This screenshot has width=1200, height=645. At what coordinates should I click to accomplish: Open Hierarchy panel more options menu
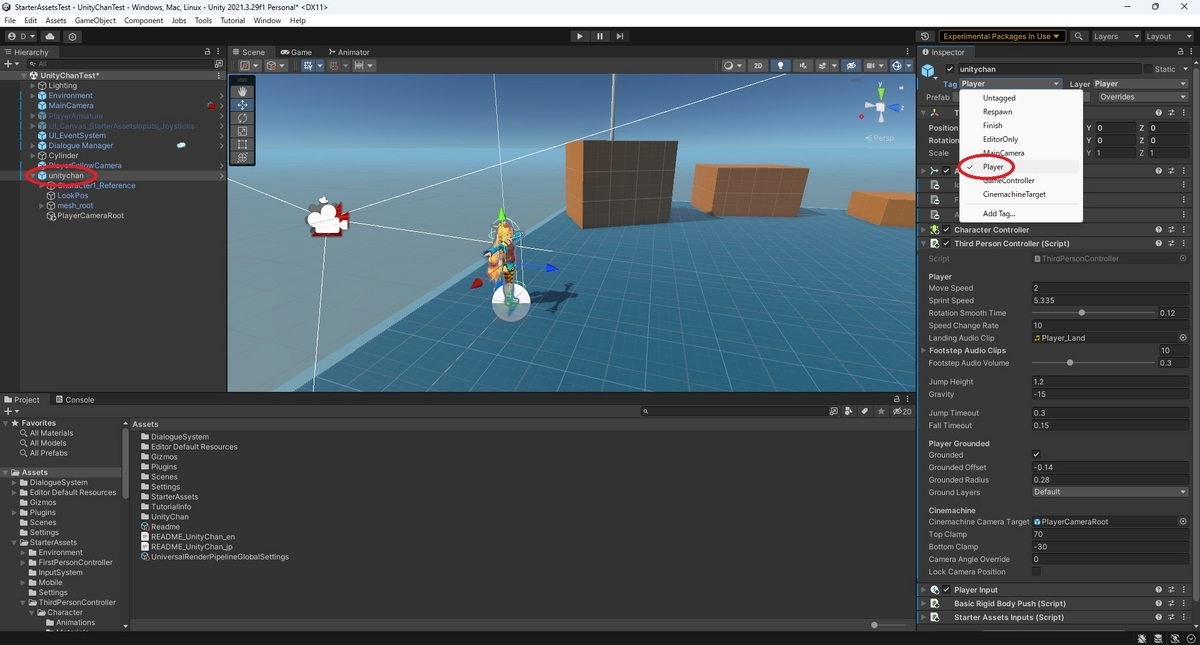tap(219, 52)
